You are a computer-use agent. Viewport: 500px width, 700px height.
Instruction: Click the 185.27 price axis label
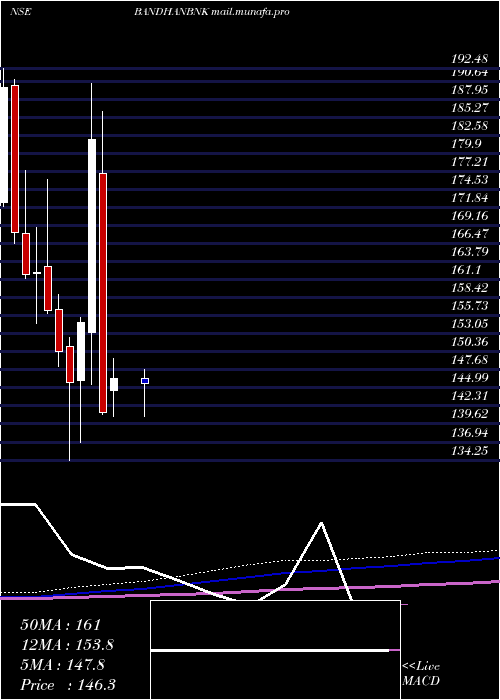coord(469,108)
